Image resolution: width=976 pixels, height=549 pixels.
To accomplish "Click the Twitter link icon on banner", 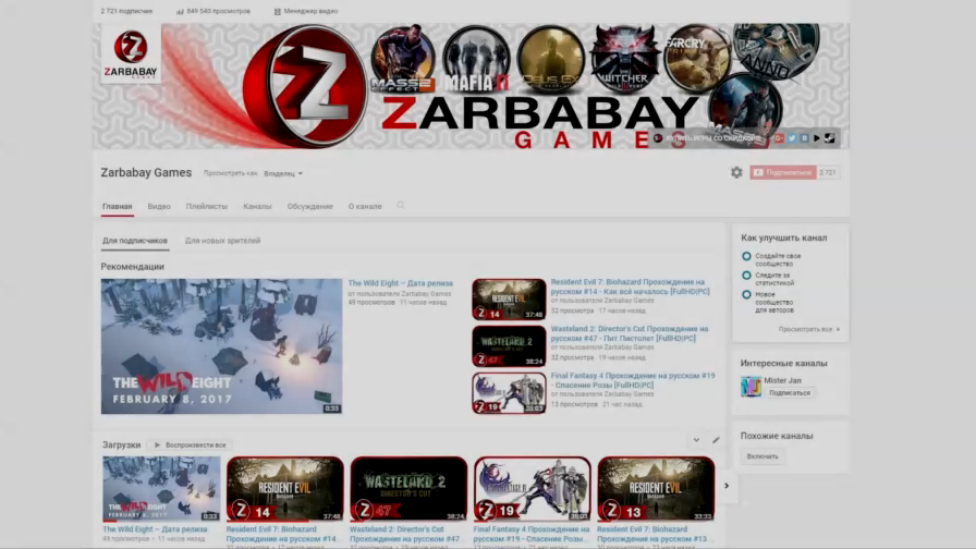I will (792, 138).
